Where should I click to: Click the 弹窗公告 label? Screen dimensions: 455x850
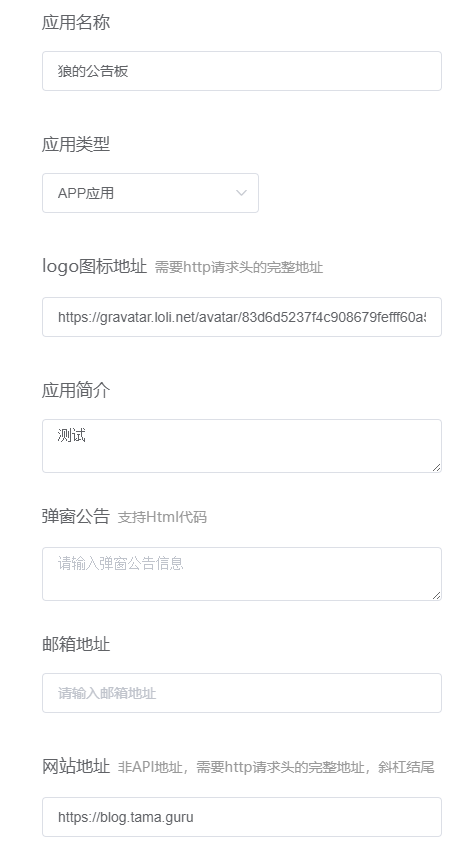76,517
